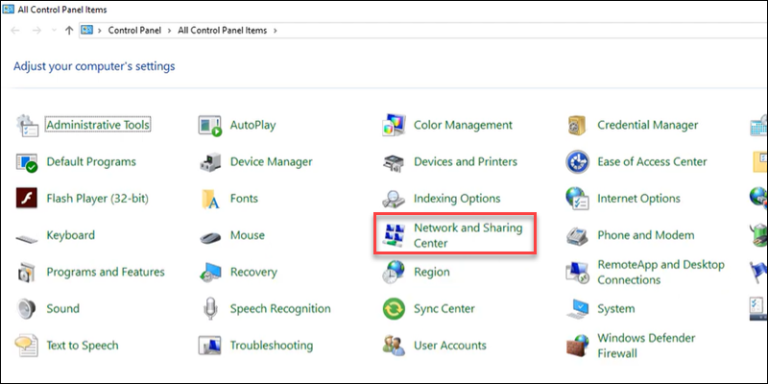Open the User Accounts link
Viewport: 768px width, 384px height.
point(450,345)
